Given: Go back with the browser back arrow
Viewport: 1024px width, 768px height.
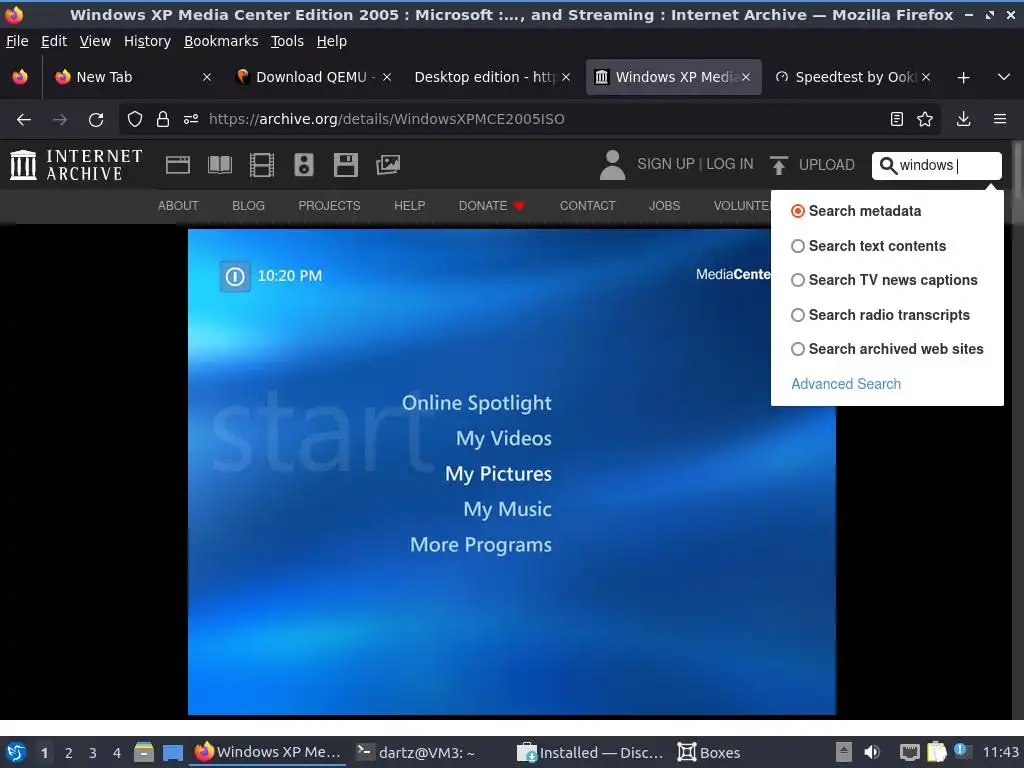Looking at the screenshot, I should tap(24, 119).
